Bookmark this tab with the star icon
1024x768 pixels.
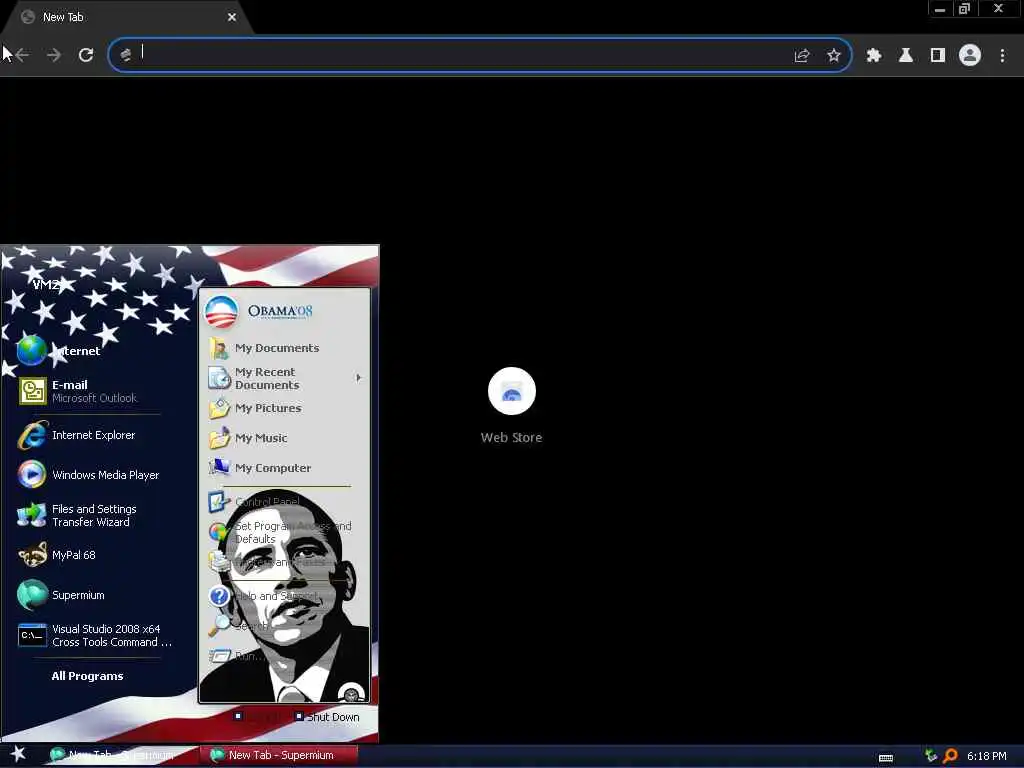(834, 56)
